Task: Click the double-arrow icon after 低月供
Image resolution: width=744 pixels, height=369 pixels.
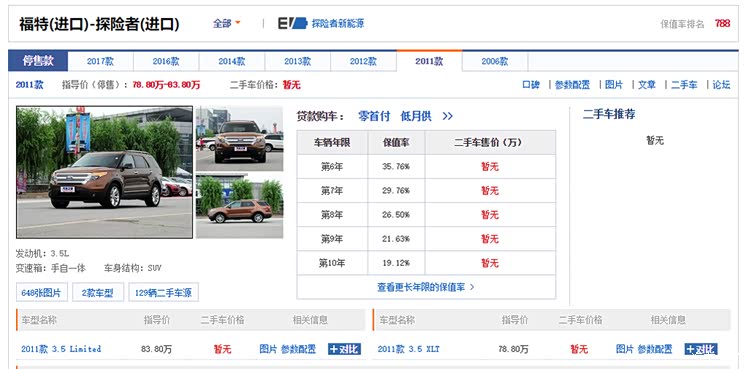Action: click(447, 116)
